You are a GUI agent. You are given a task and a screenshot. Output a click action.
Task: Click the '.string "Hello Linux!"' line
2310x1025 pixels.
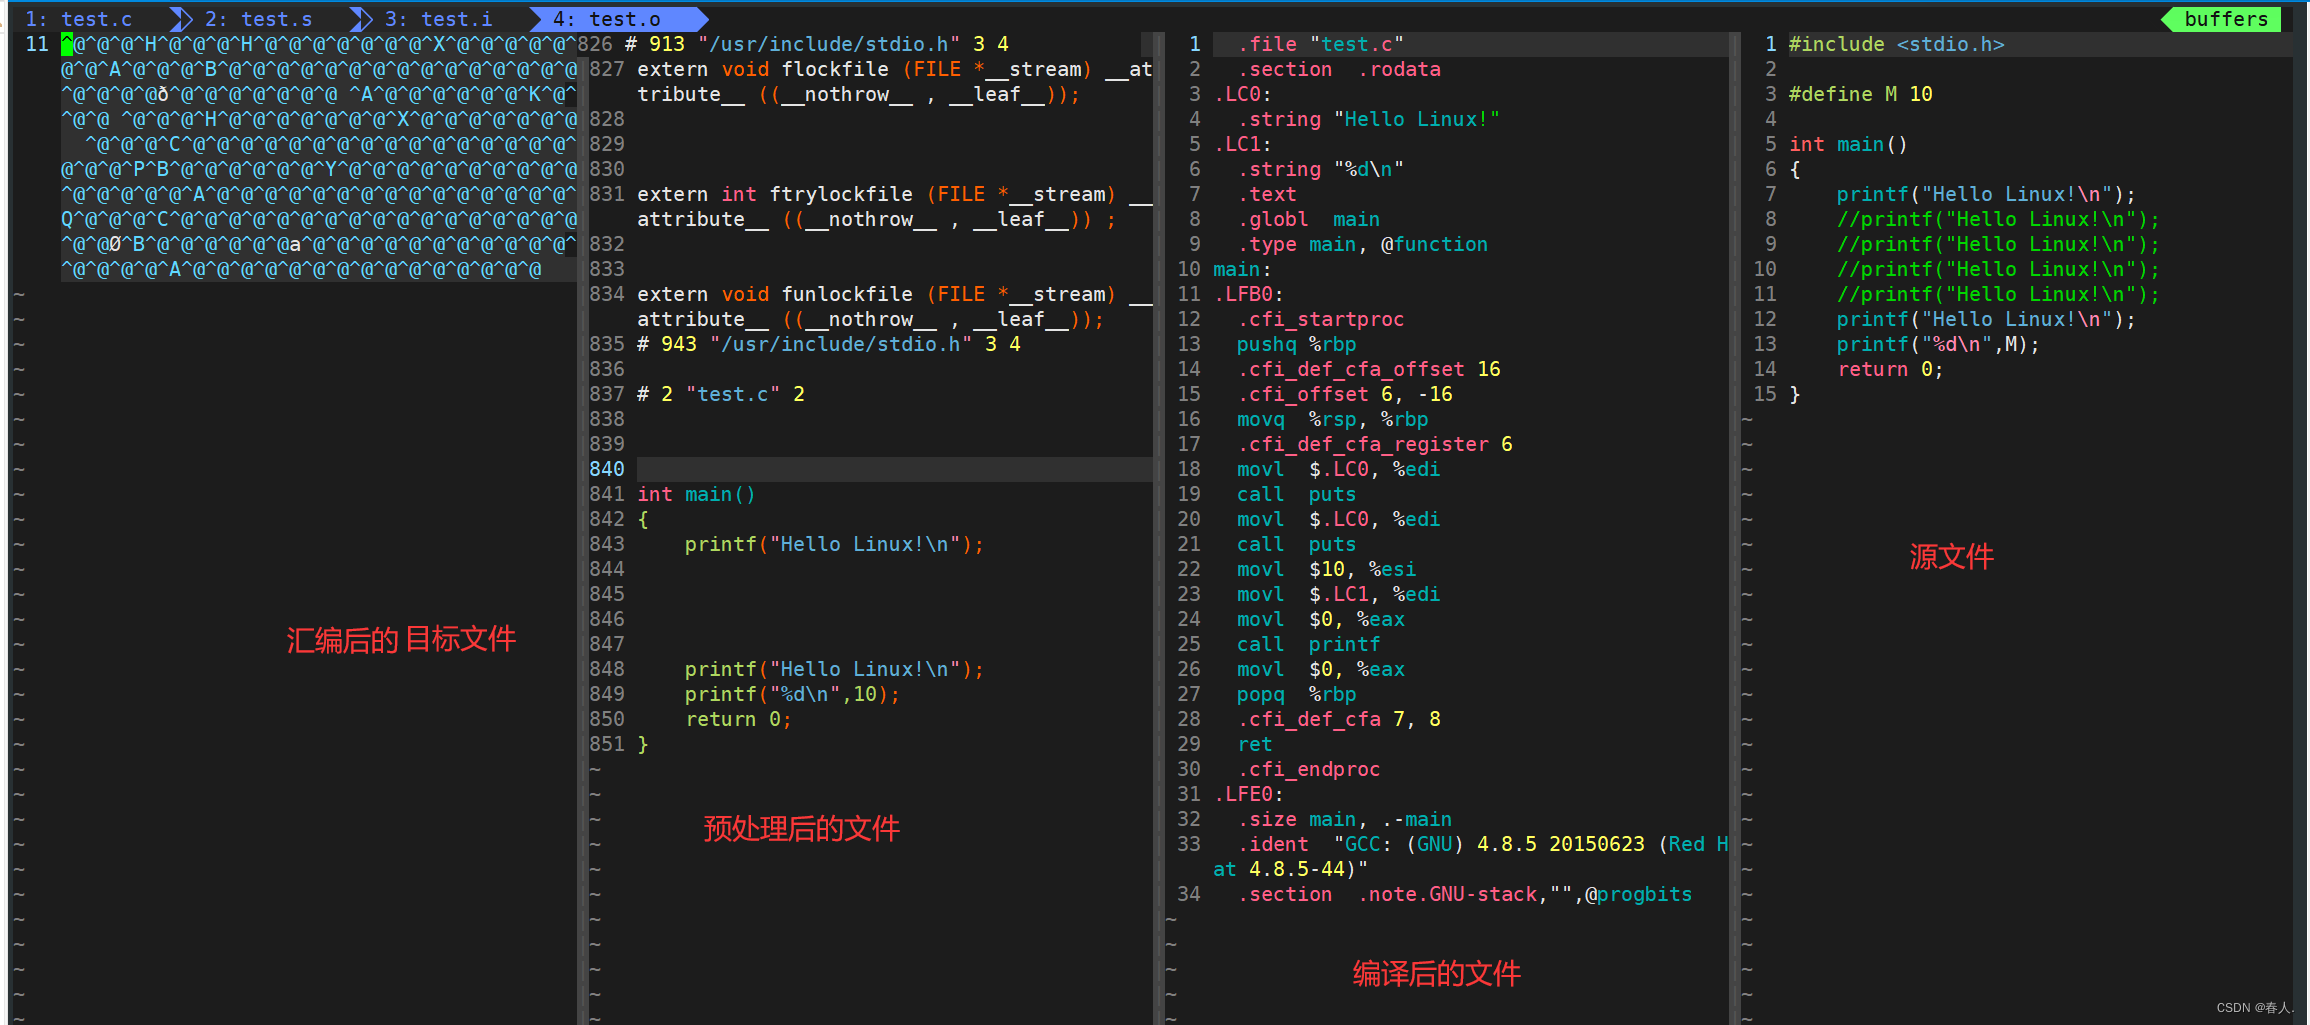point(1368,119)
